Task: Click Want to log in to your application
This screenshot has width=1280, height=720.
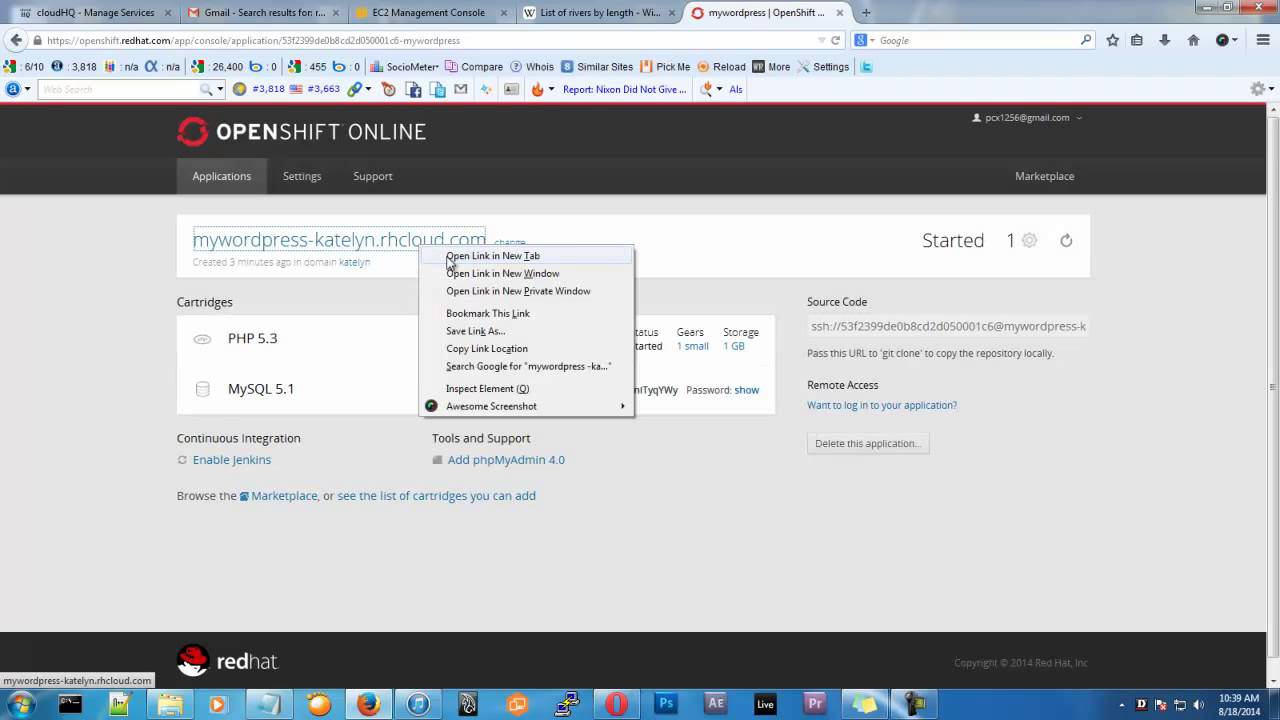Action: coord(882,405)
